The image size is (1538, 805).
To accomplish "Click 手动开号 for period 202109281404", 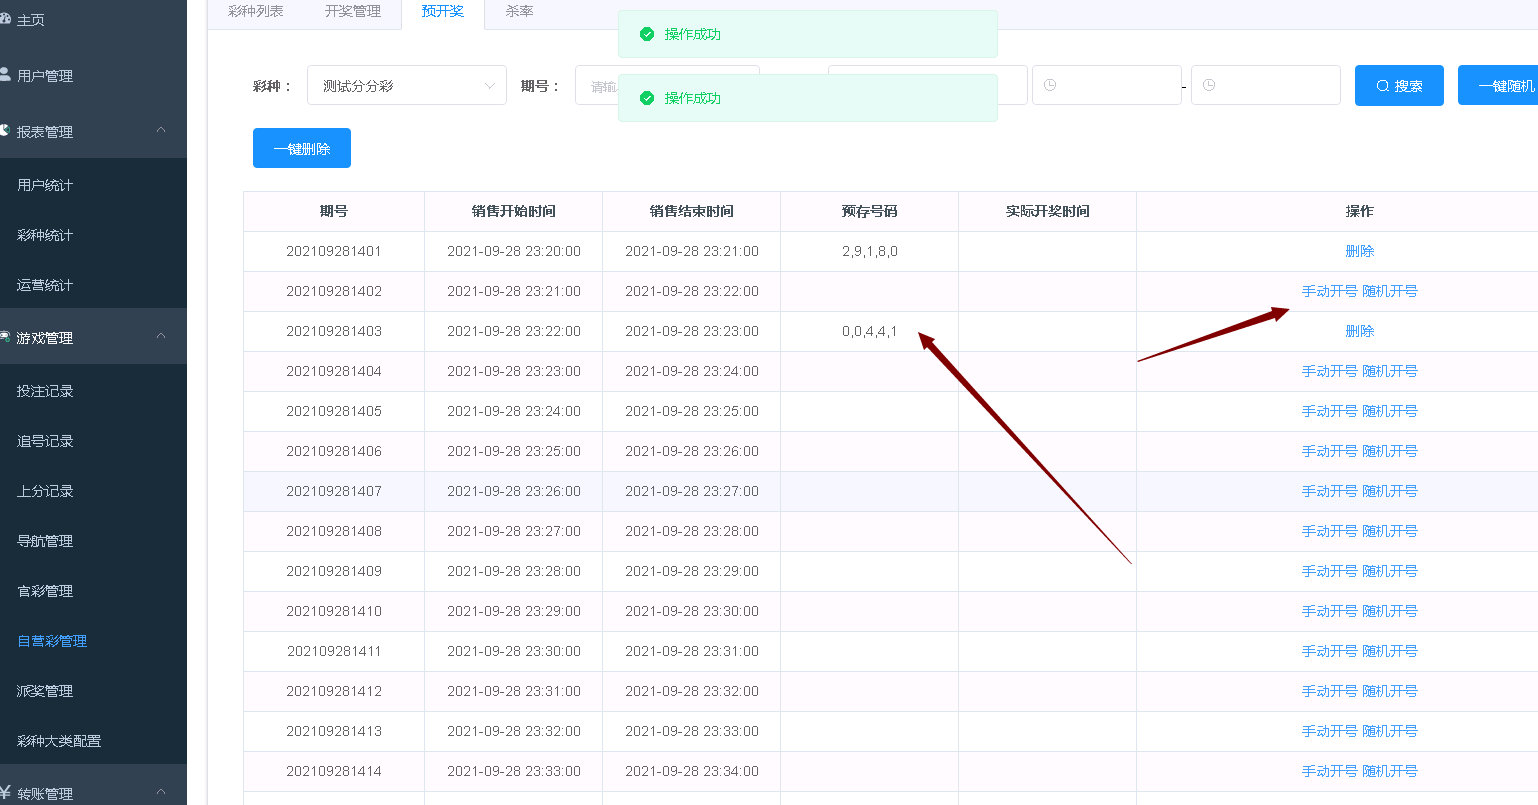I will [1329, 371].
